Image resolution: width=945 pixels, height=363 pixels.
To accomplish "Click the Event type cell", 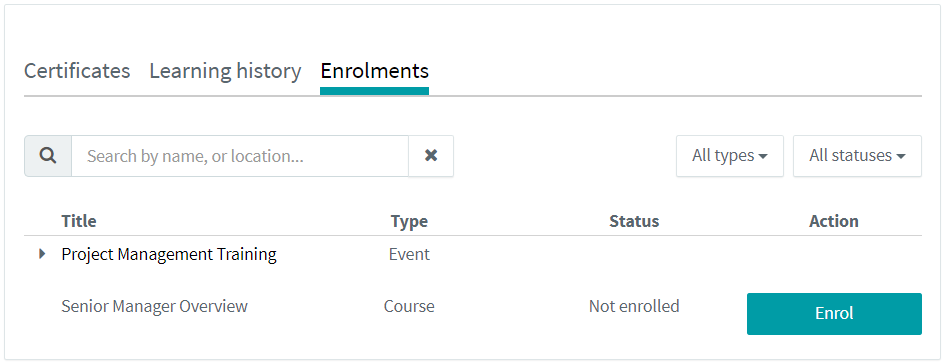I will 409,254.
